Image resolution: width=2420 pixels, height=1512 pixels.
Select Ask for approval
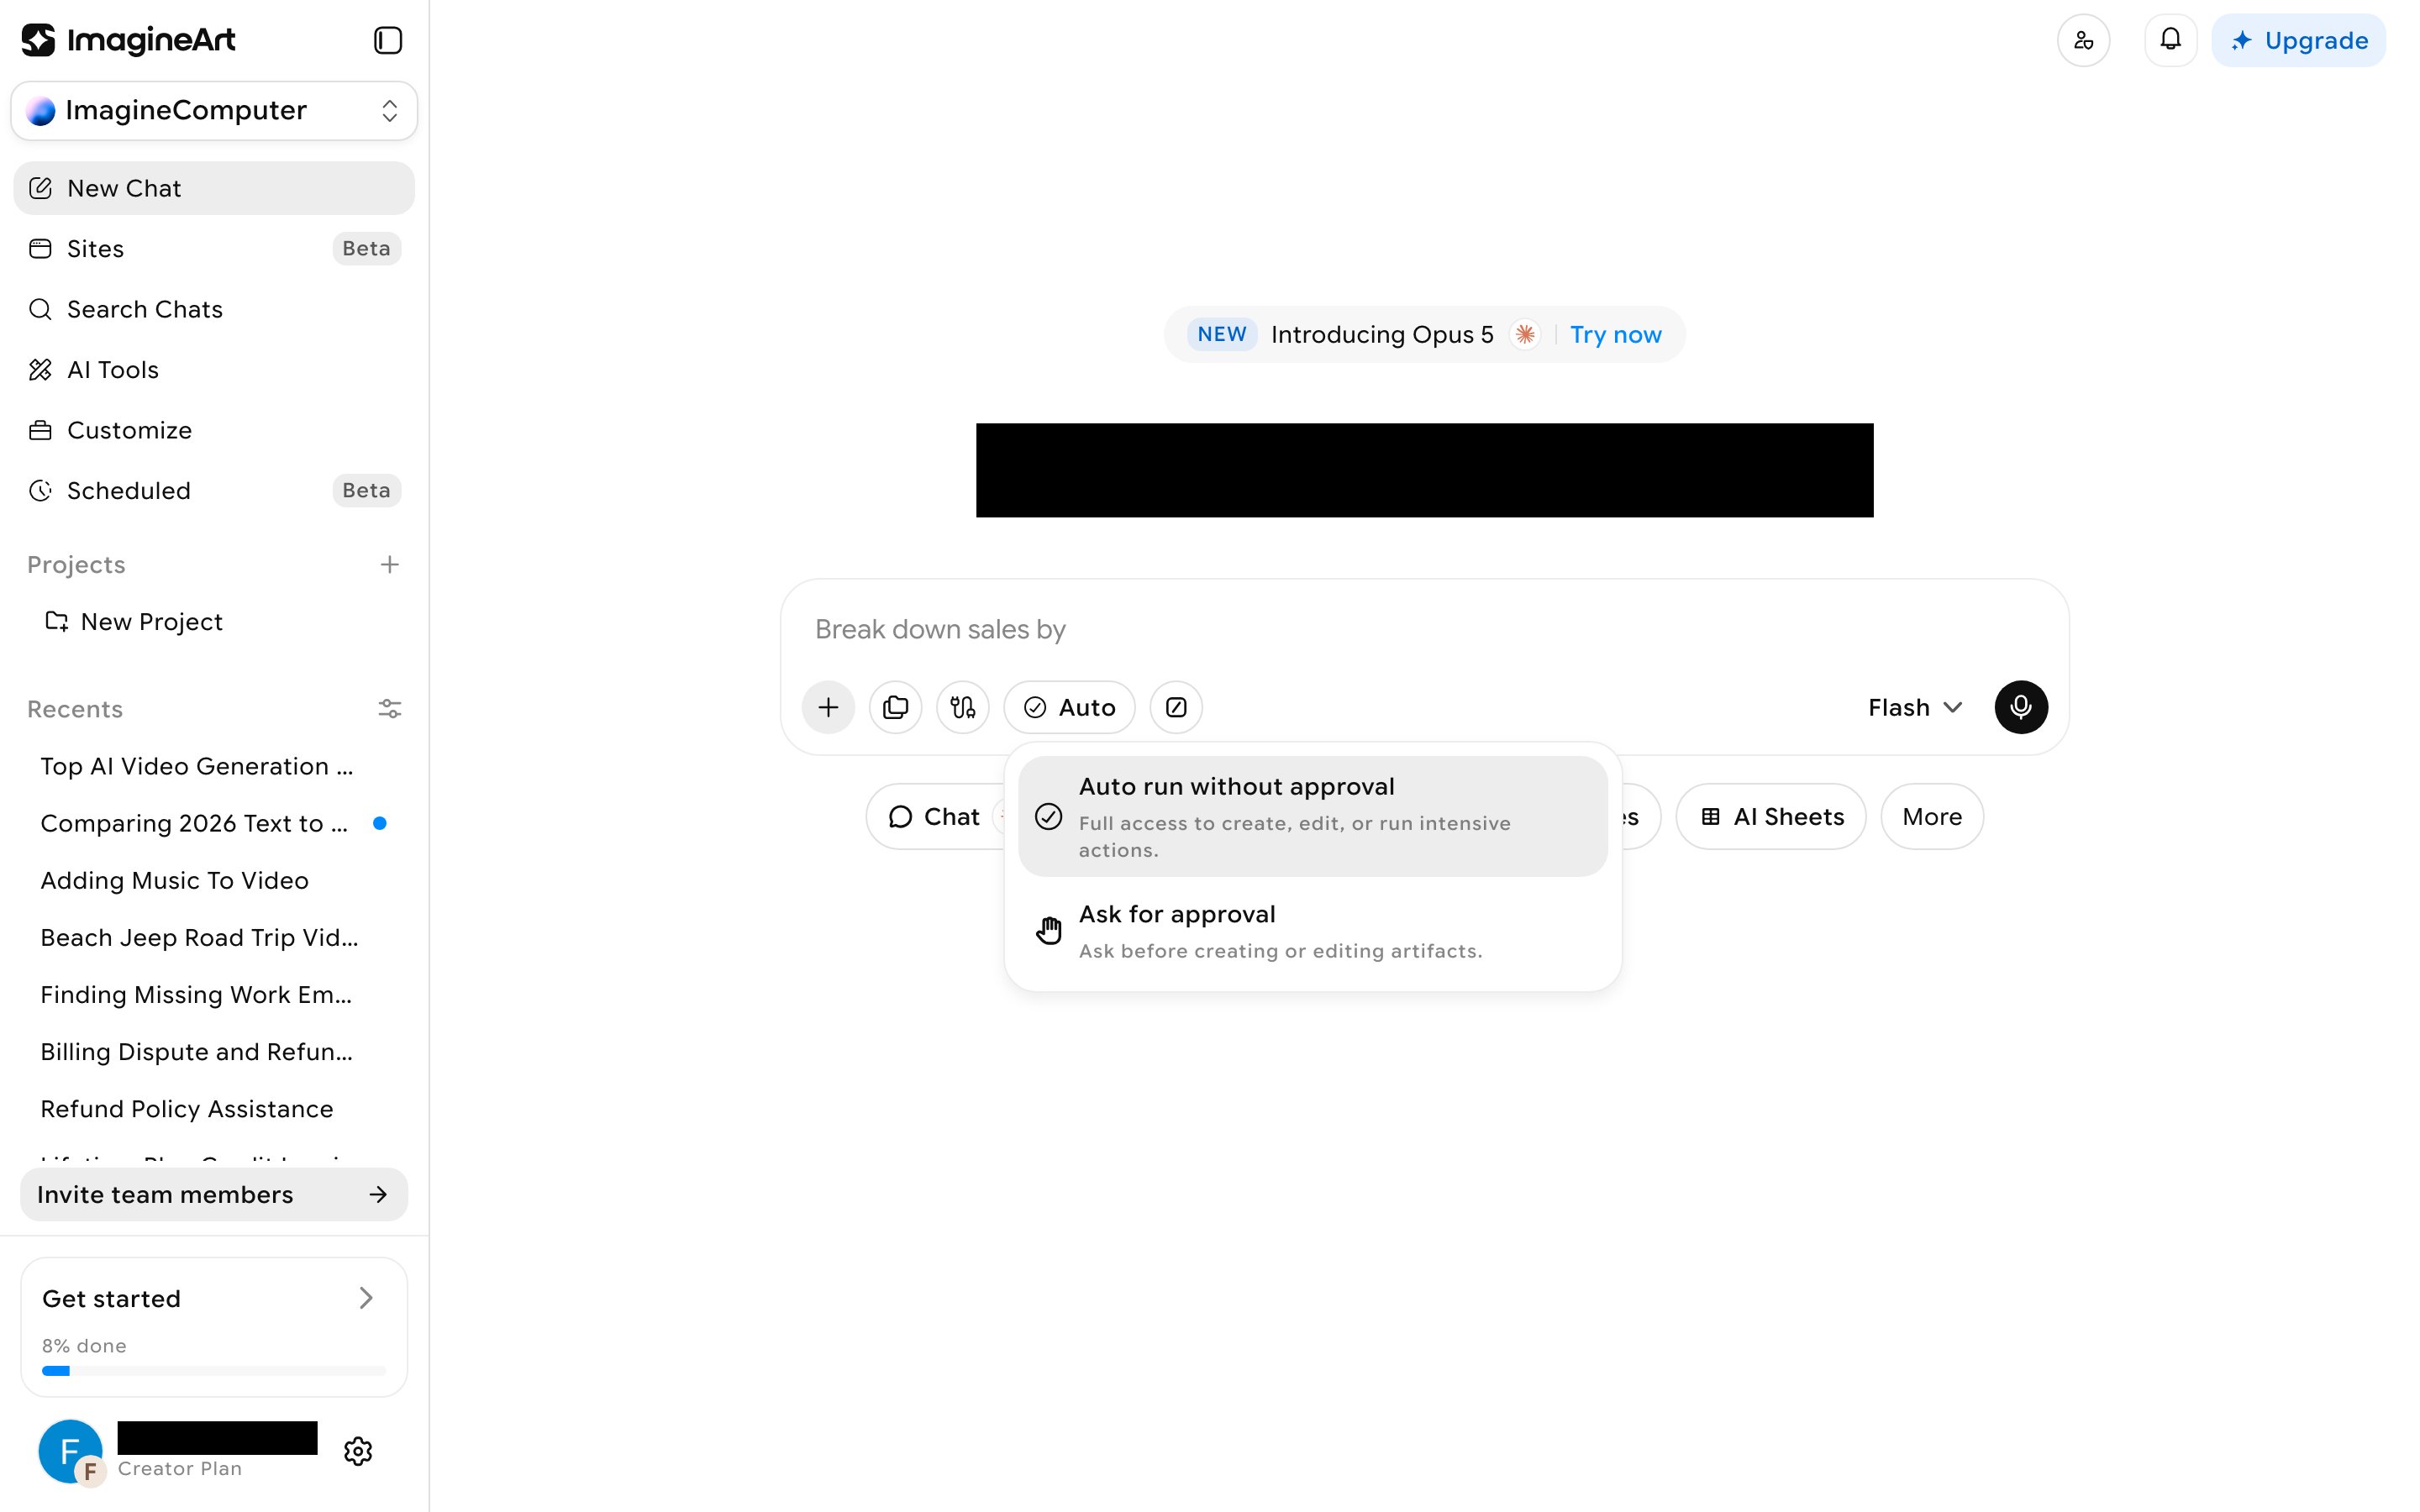point(1312,930)
